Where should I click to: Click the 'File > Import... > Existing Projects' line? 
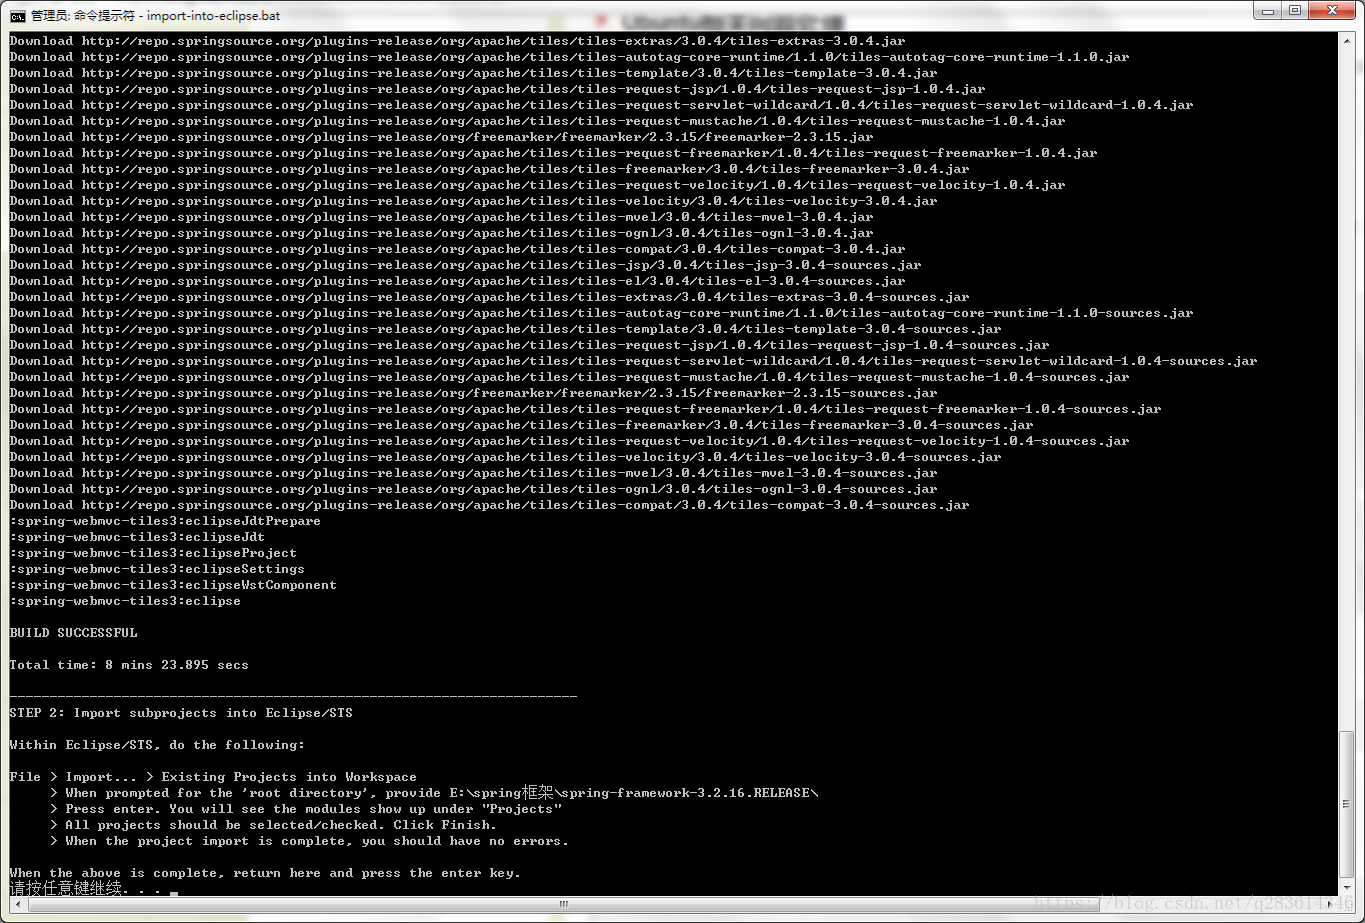[x=213, y=777]
